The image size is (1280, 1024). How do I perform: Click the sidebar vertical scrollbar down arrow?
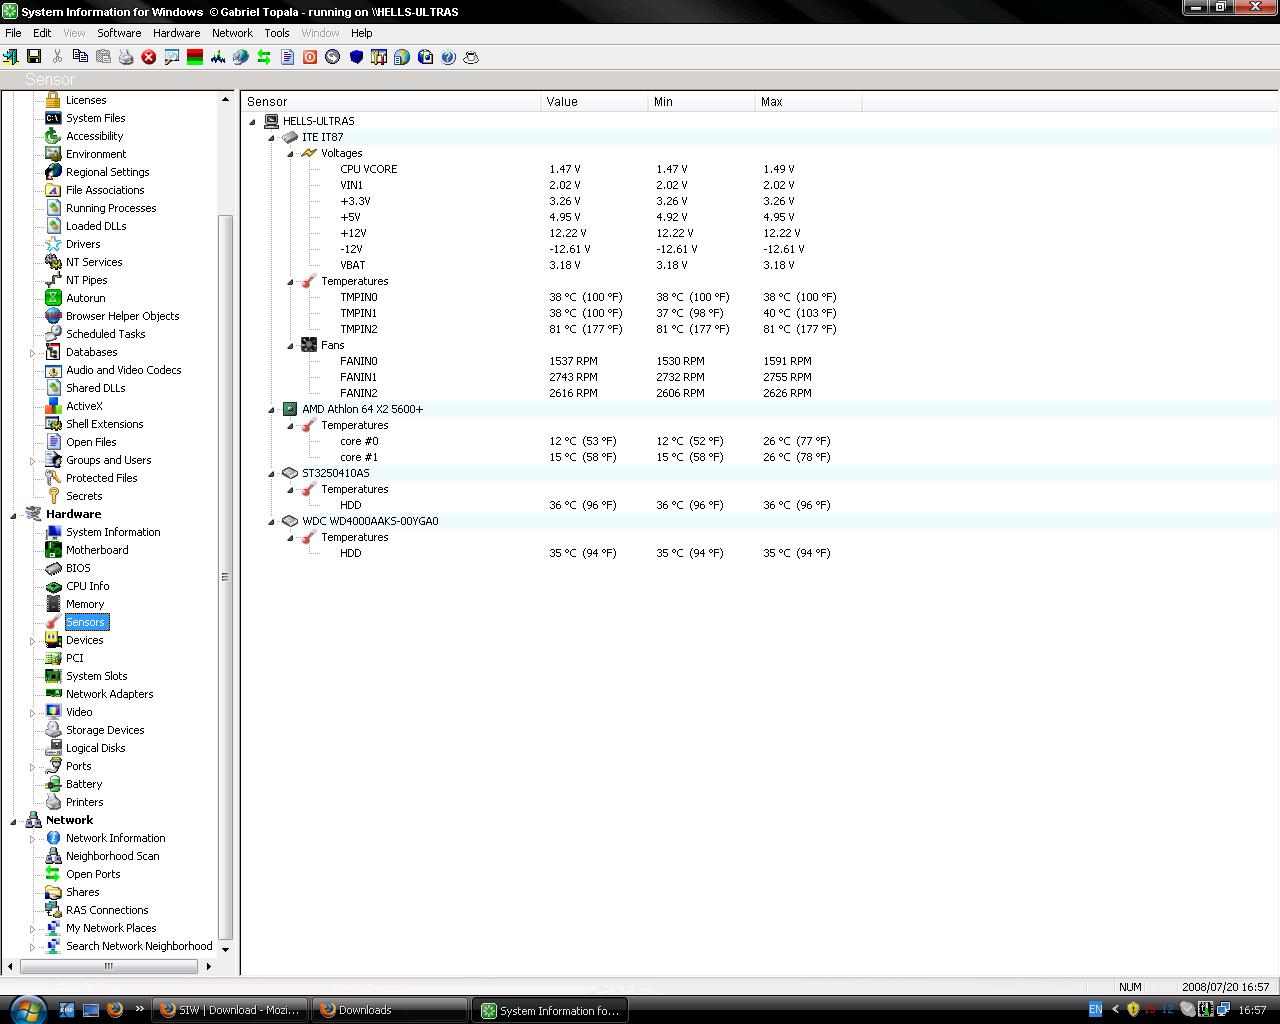click(x=225, y=949)
